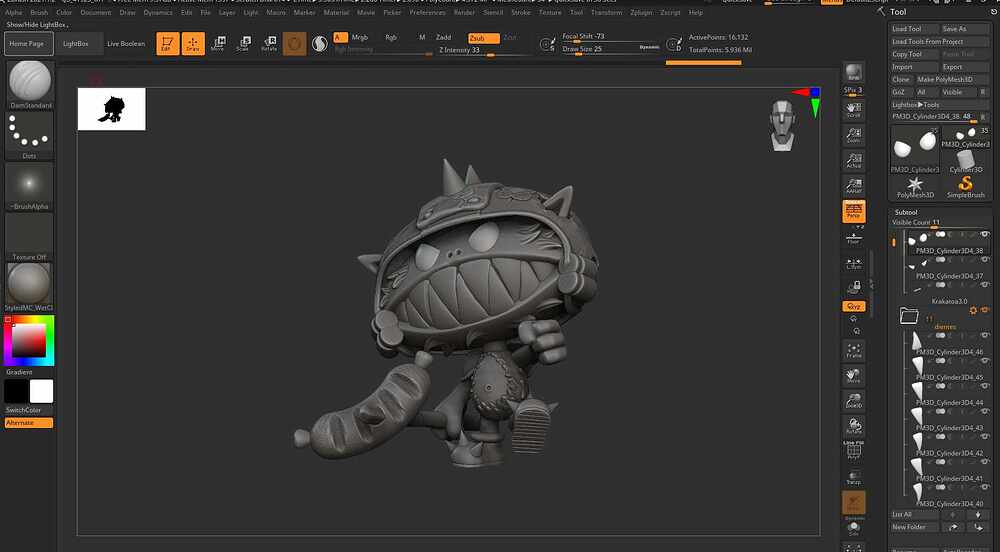1000x552 pixels.
Task: Open the Brush menu
Action: point(39,12)
